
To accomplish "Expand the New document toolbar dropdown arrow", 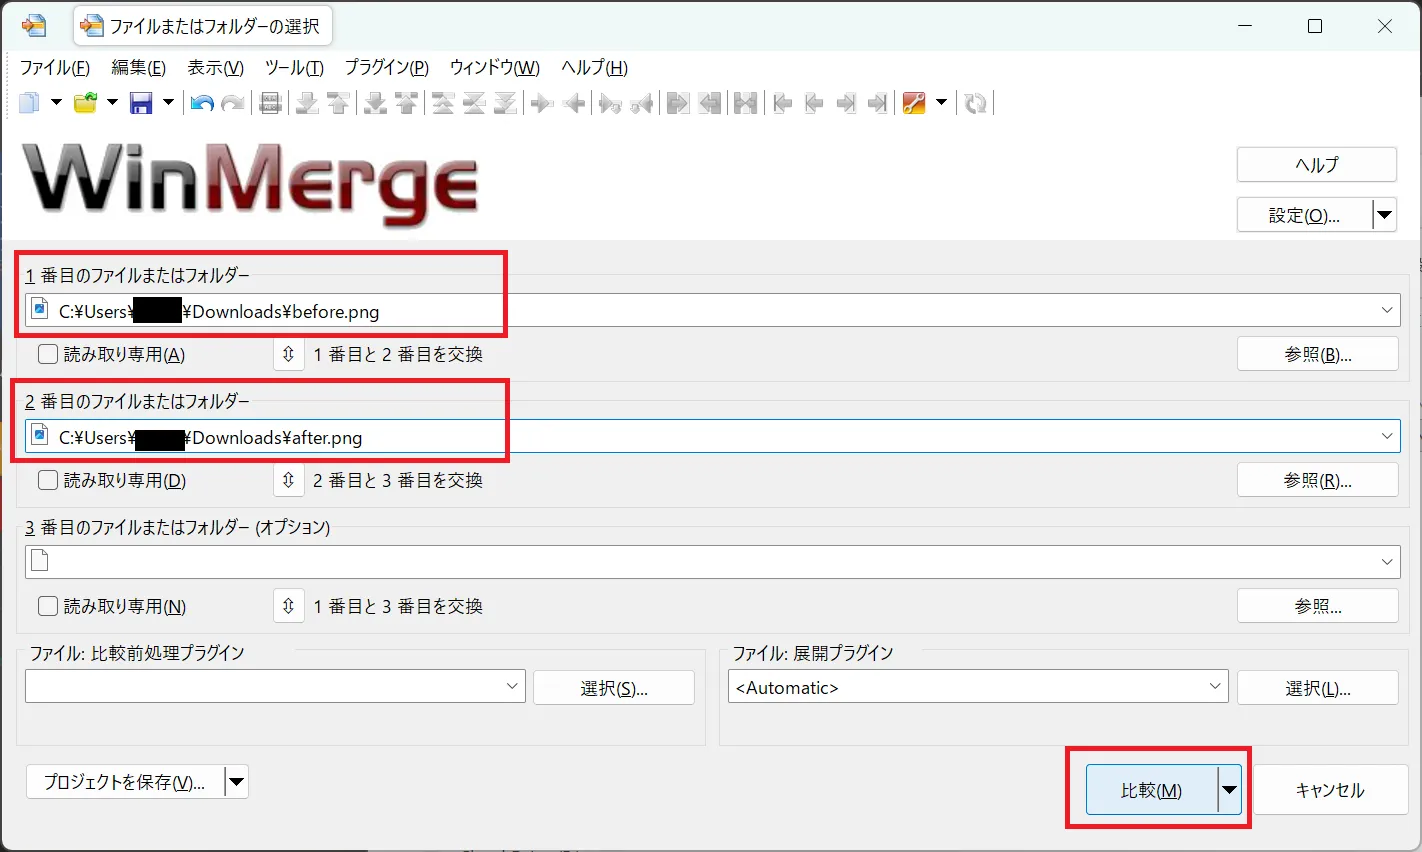I will tap(56, 102).
